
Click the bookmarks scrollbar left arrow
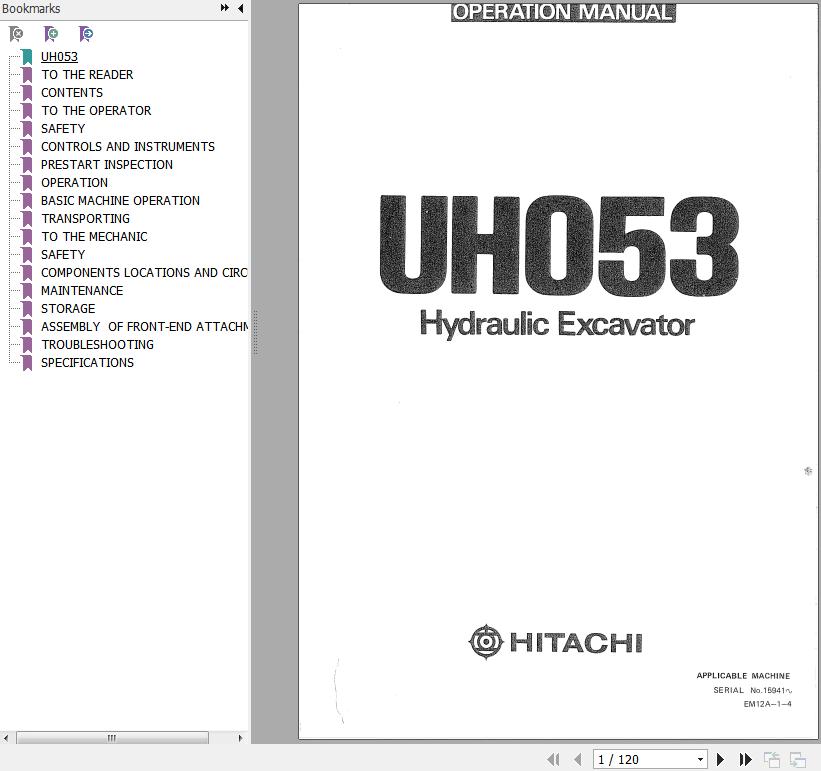(6, 738)
